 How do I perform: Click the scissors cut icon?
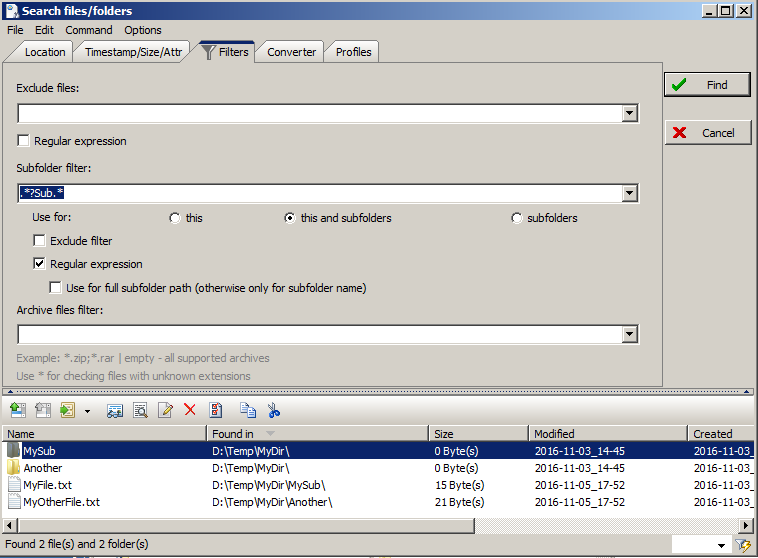273,410
